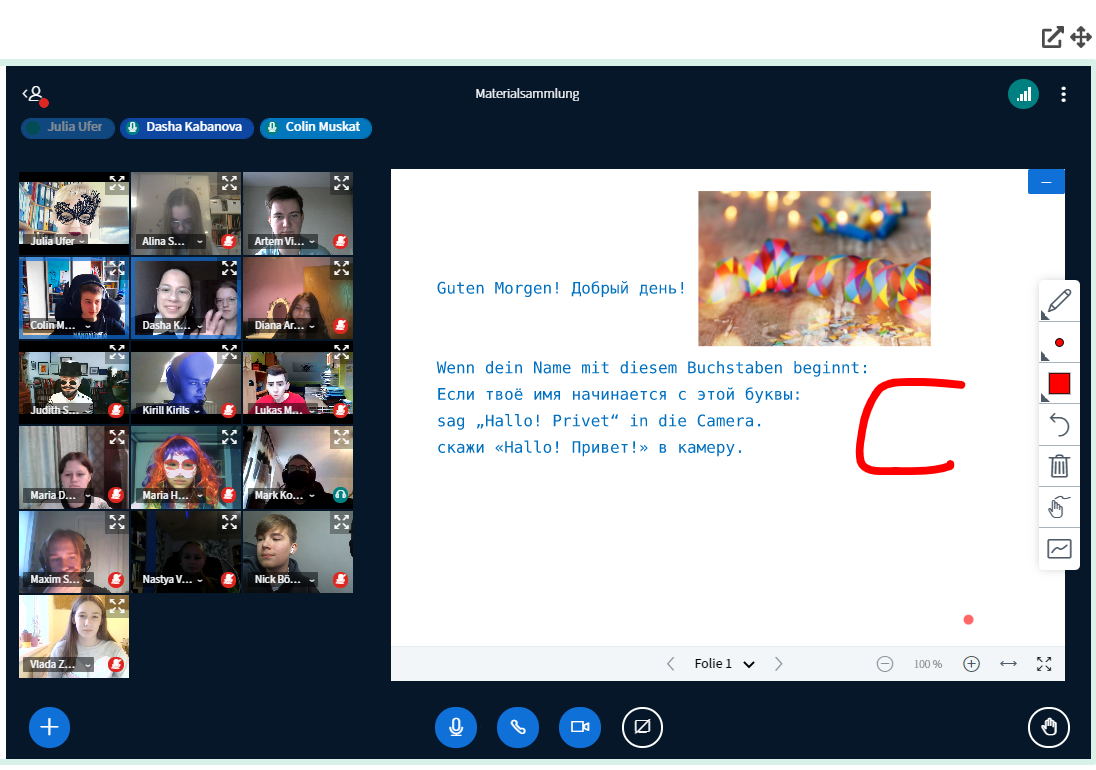Open the connection status indicator
The image size is (1096, 770).
[x=1023, y=94]
